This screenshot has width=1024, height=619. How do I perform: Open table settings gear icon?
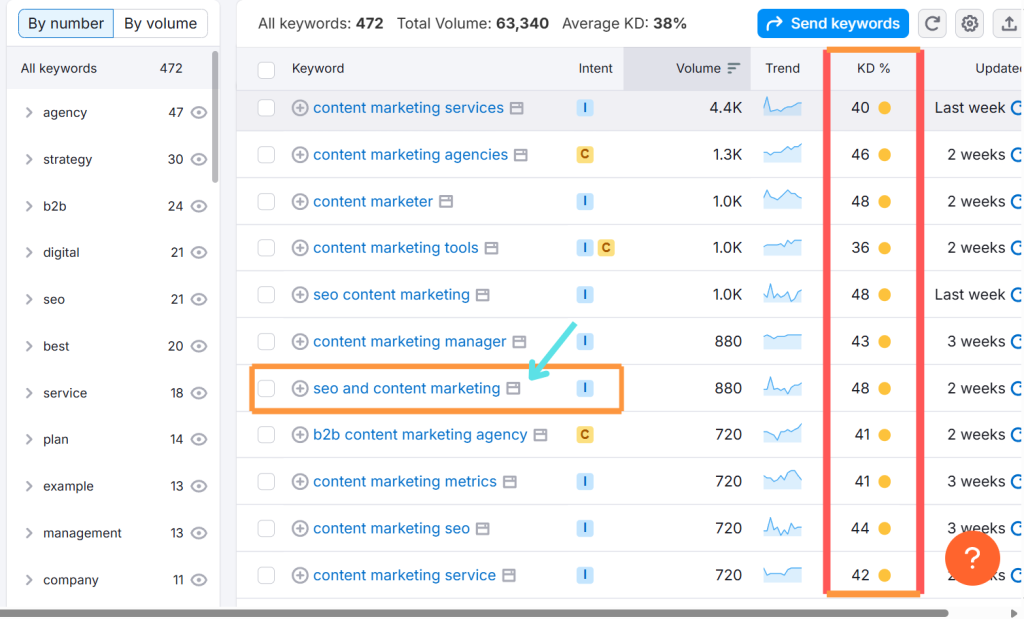point(968,23)
